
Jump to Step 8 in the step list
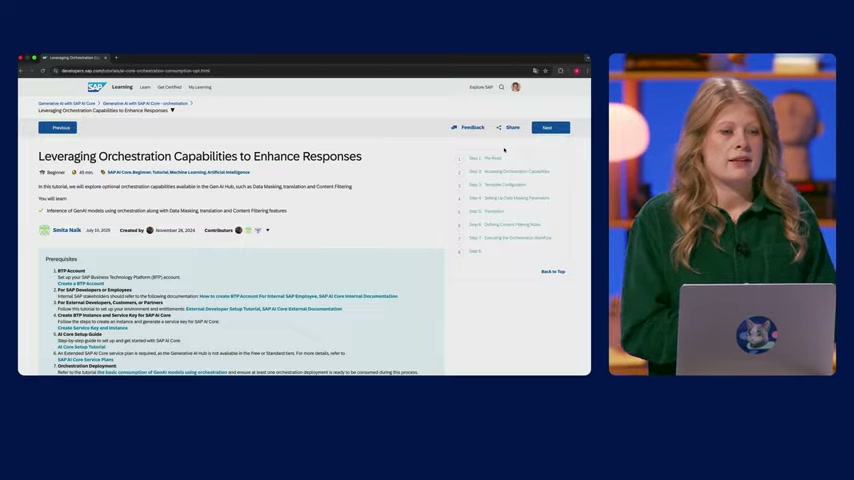click(475, 251)
